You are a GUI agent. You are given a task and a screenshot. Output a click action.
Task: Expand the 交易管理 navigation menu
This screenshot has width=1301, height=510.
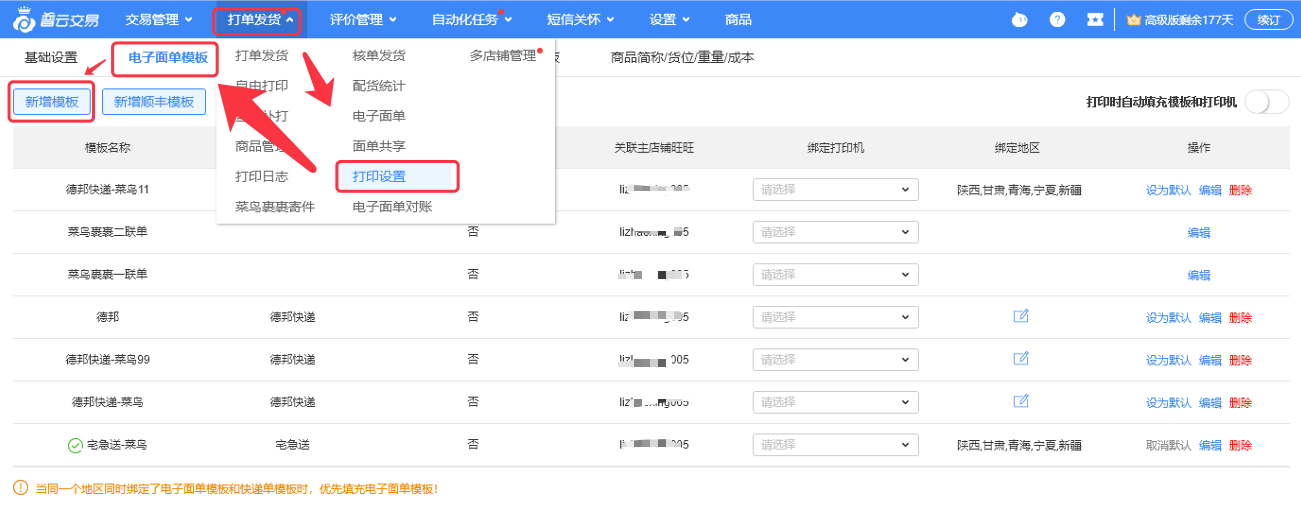coord(159,19)
